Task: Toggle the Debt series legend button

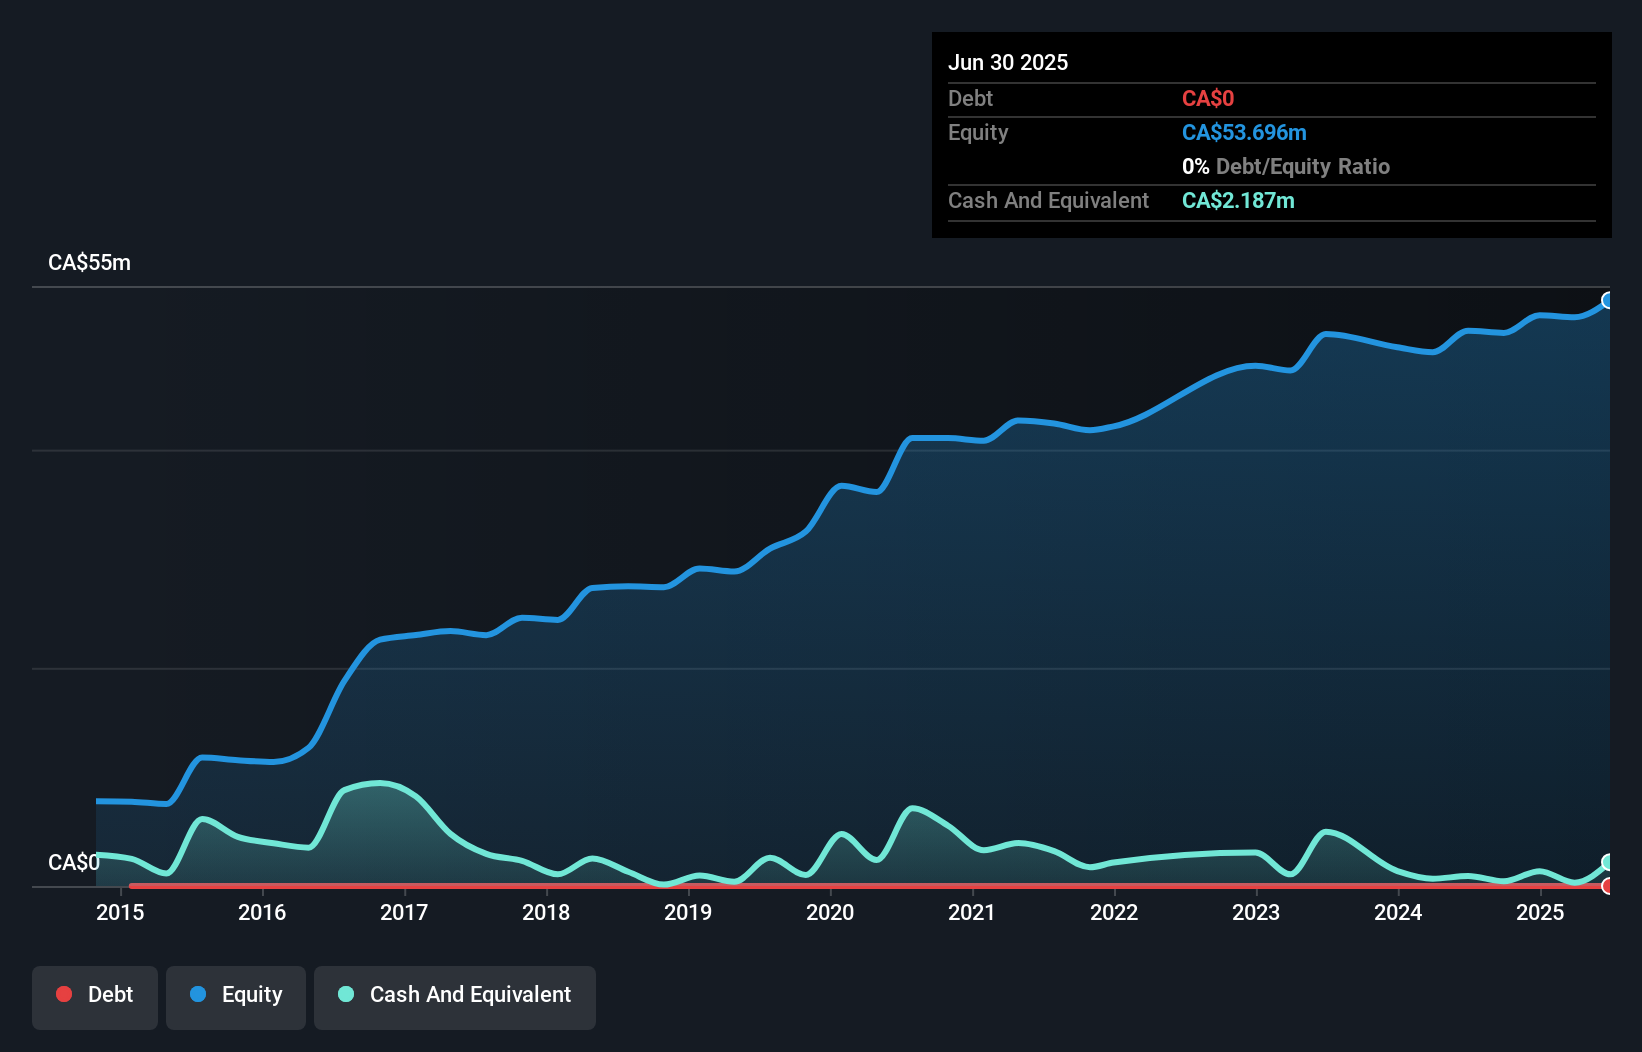Action: click(x=95, y=997)
